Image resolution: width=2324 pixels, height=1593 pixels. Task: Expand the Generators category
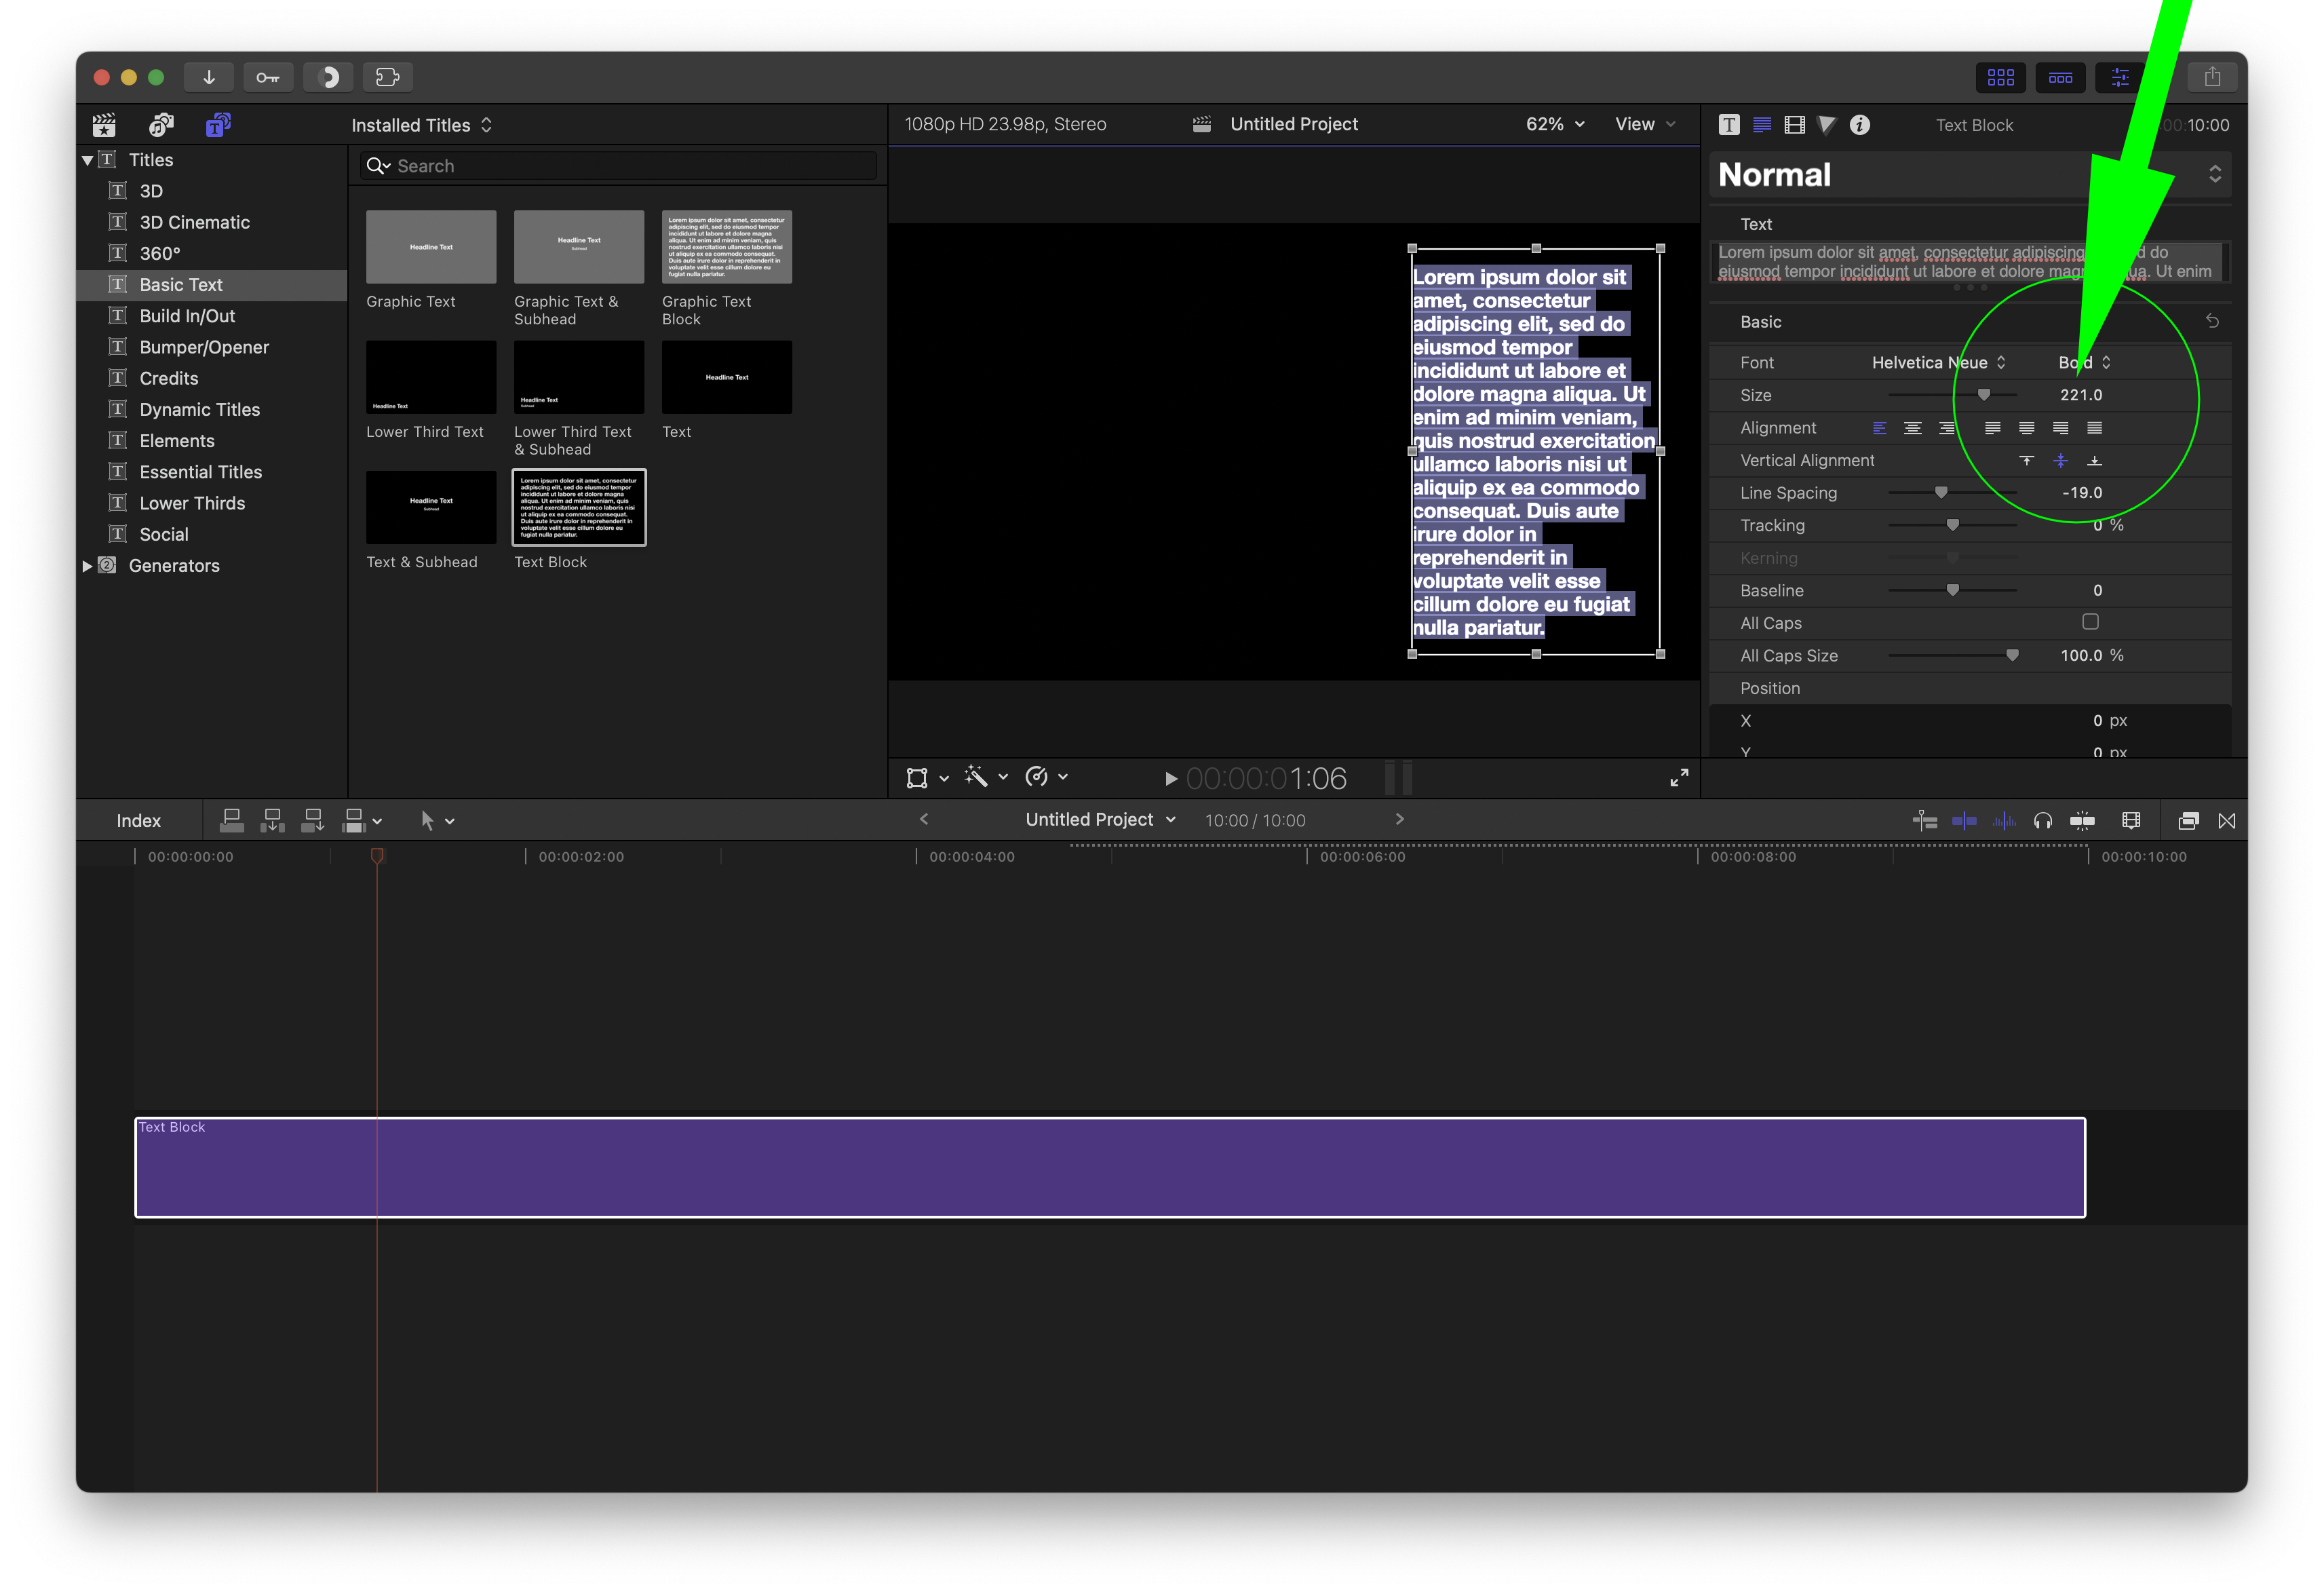(88, 566)
